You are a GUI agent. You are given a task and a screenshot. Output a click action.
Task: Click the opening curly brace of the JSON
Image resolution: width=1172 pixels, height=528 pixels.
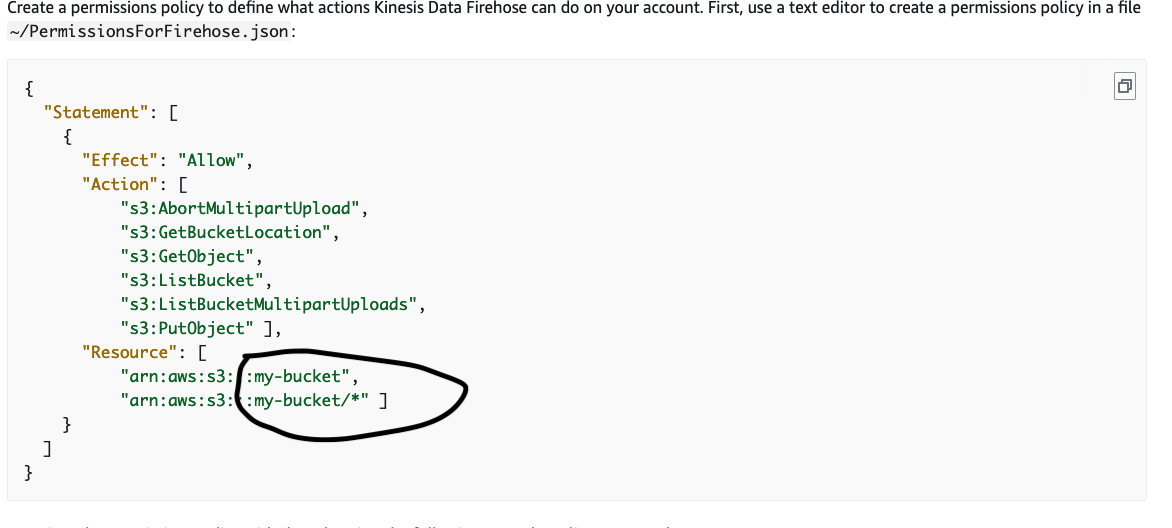29,88
